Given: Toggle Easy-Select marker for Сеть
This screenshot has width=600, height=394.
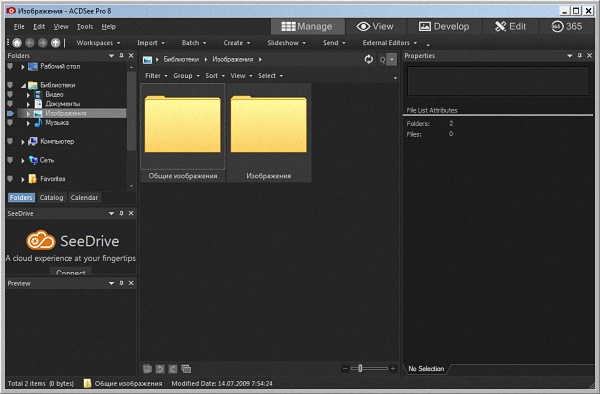Looking at the screenshot, I should (10, 160).
